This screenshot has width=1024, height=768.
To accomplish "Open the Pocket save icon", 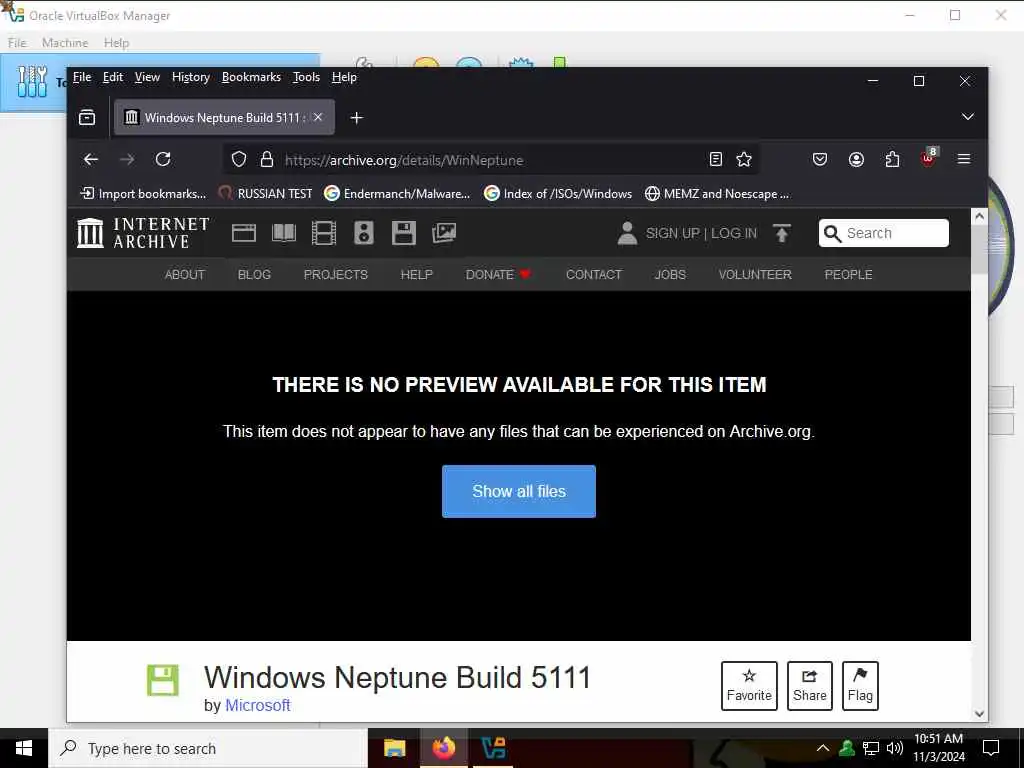I will point(820,159).
